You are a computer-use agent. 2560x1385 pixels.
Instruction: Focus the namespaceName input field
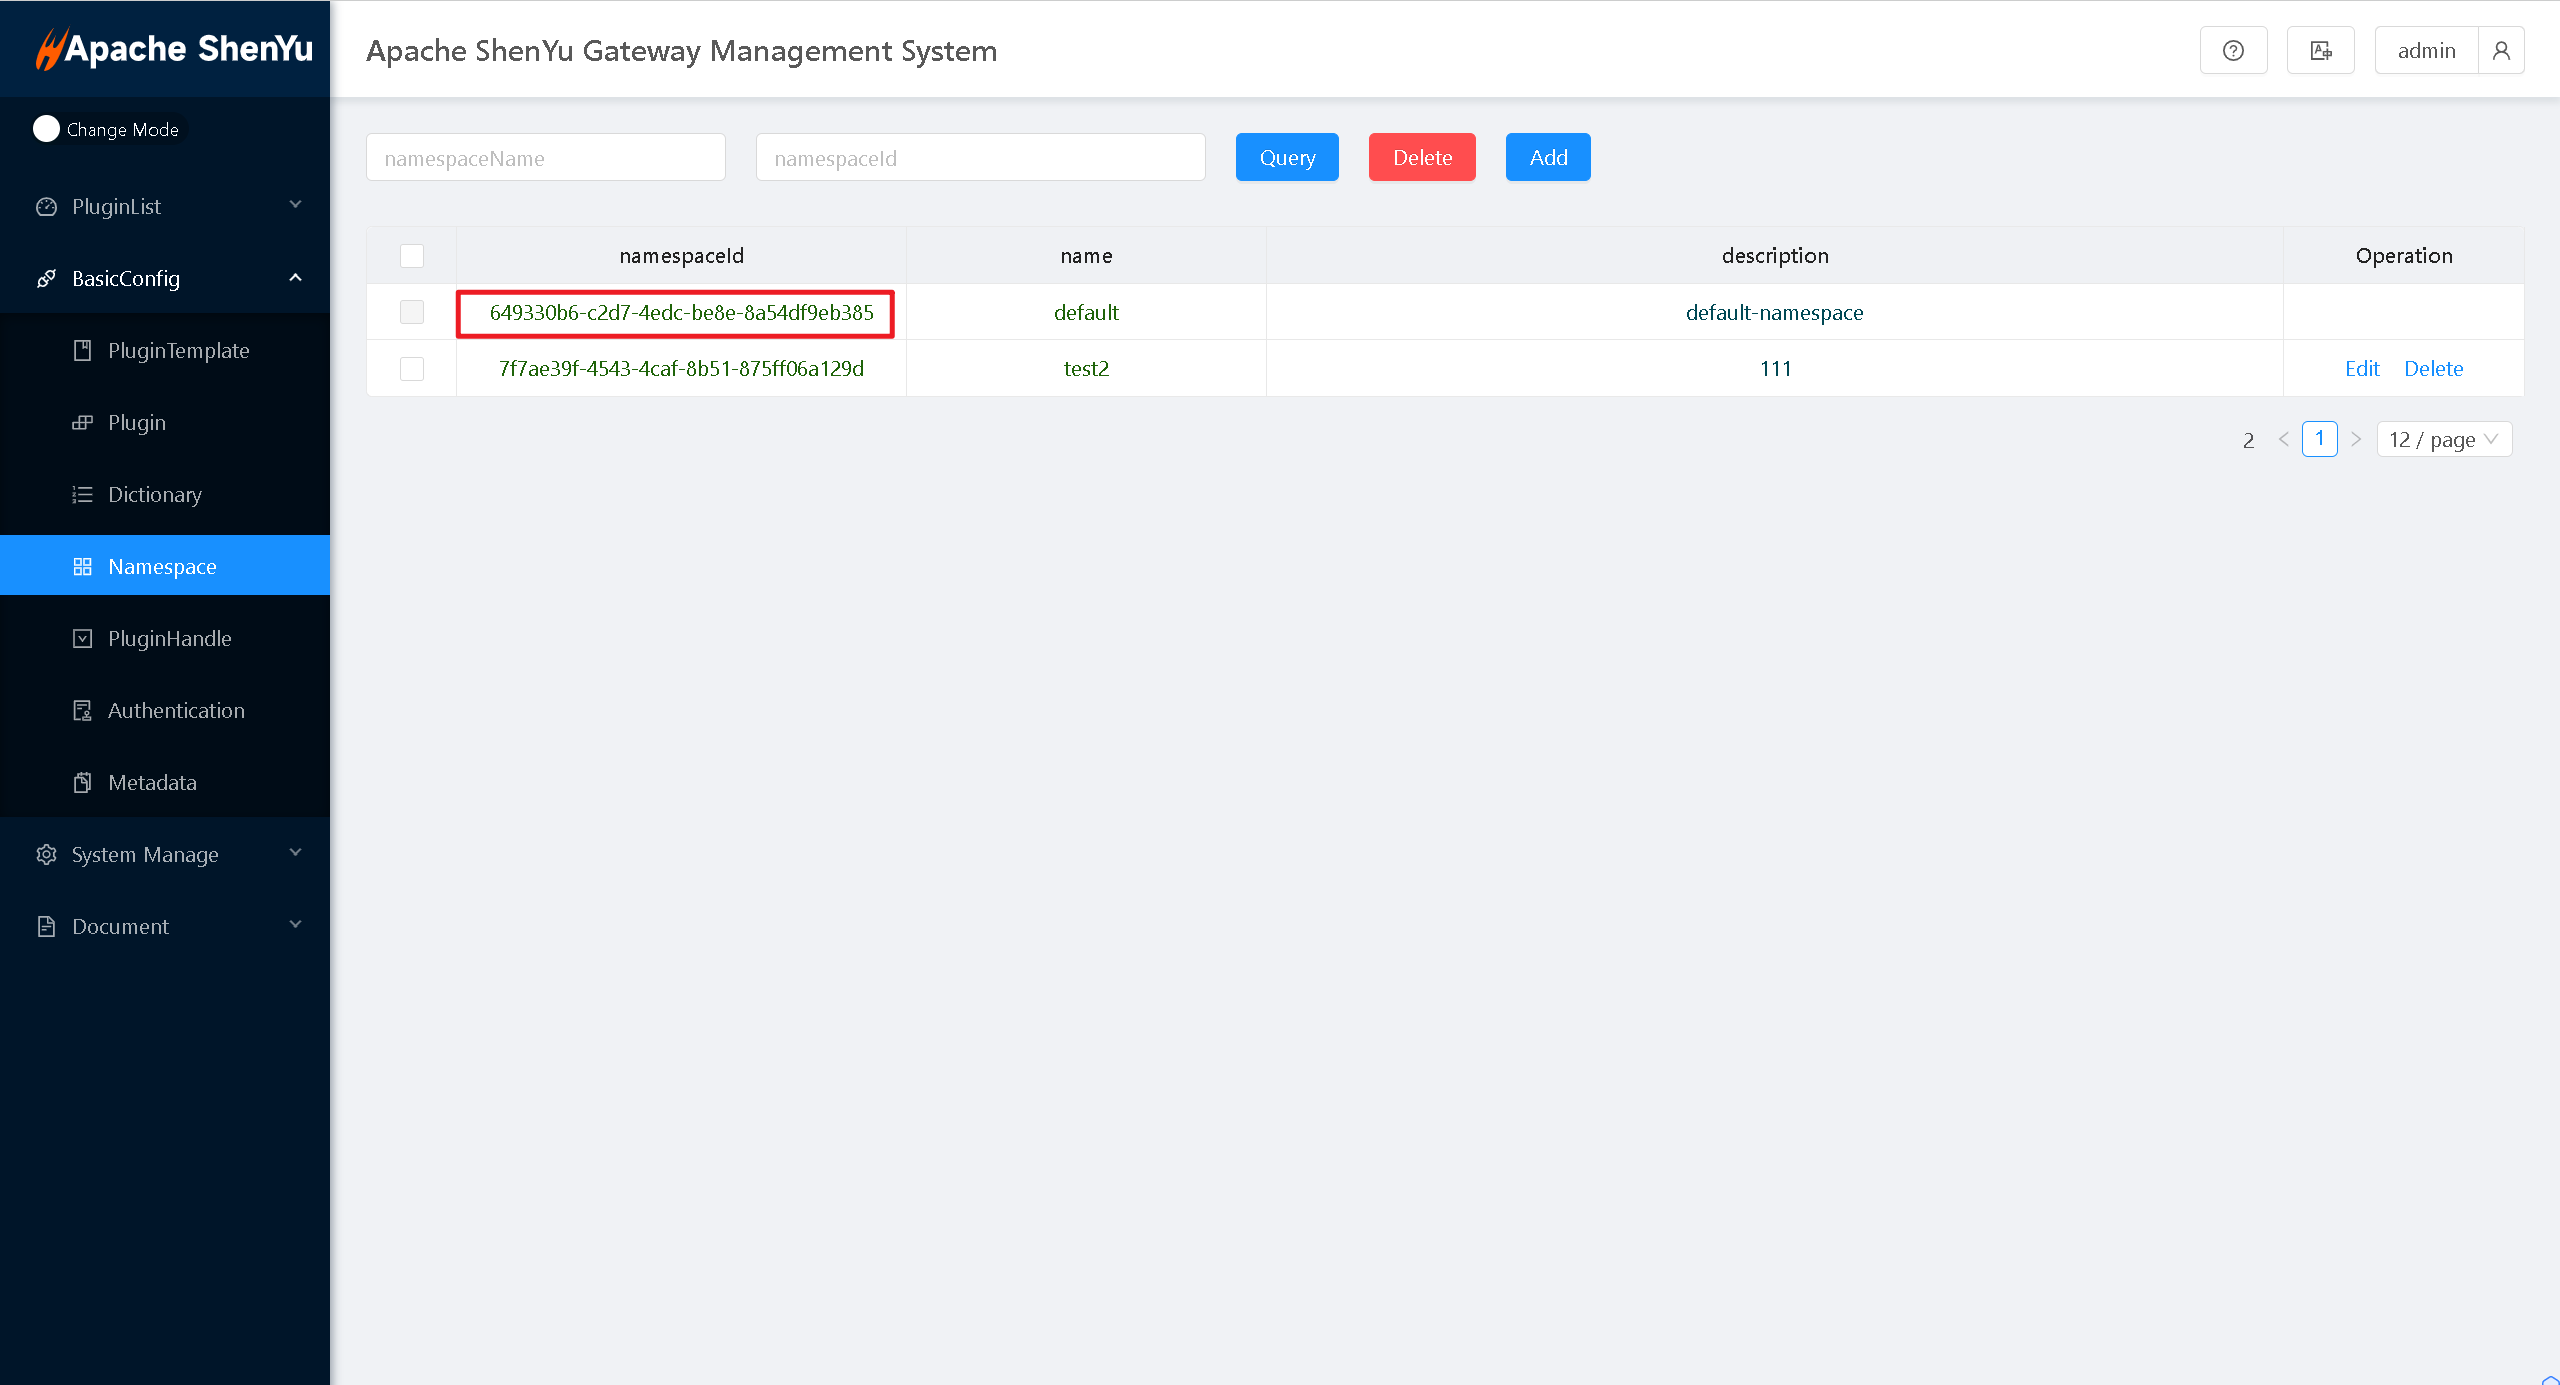(x=546, y=158)
